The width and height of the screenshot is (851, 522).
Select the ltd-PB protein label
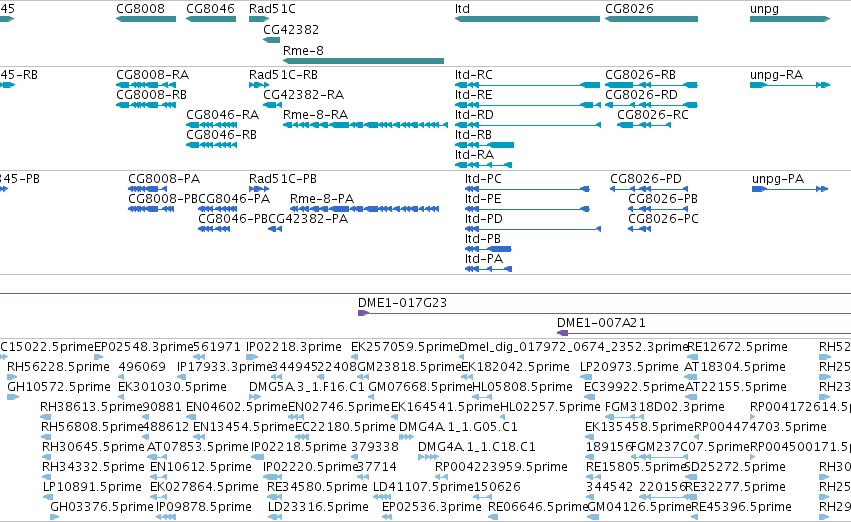pyautogui.click(x=482, y=239)
